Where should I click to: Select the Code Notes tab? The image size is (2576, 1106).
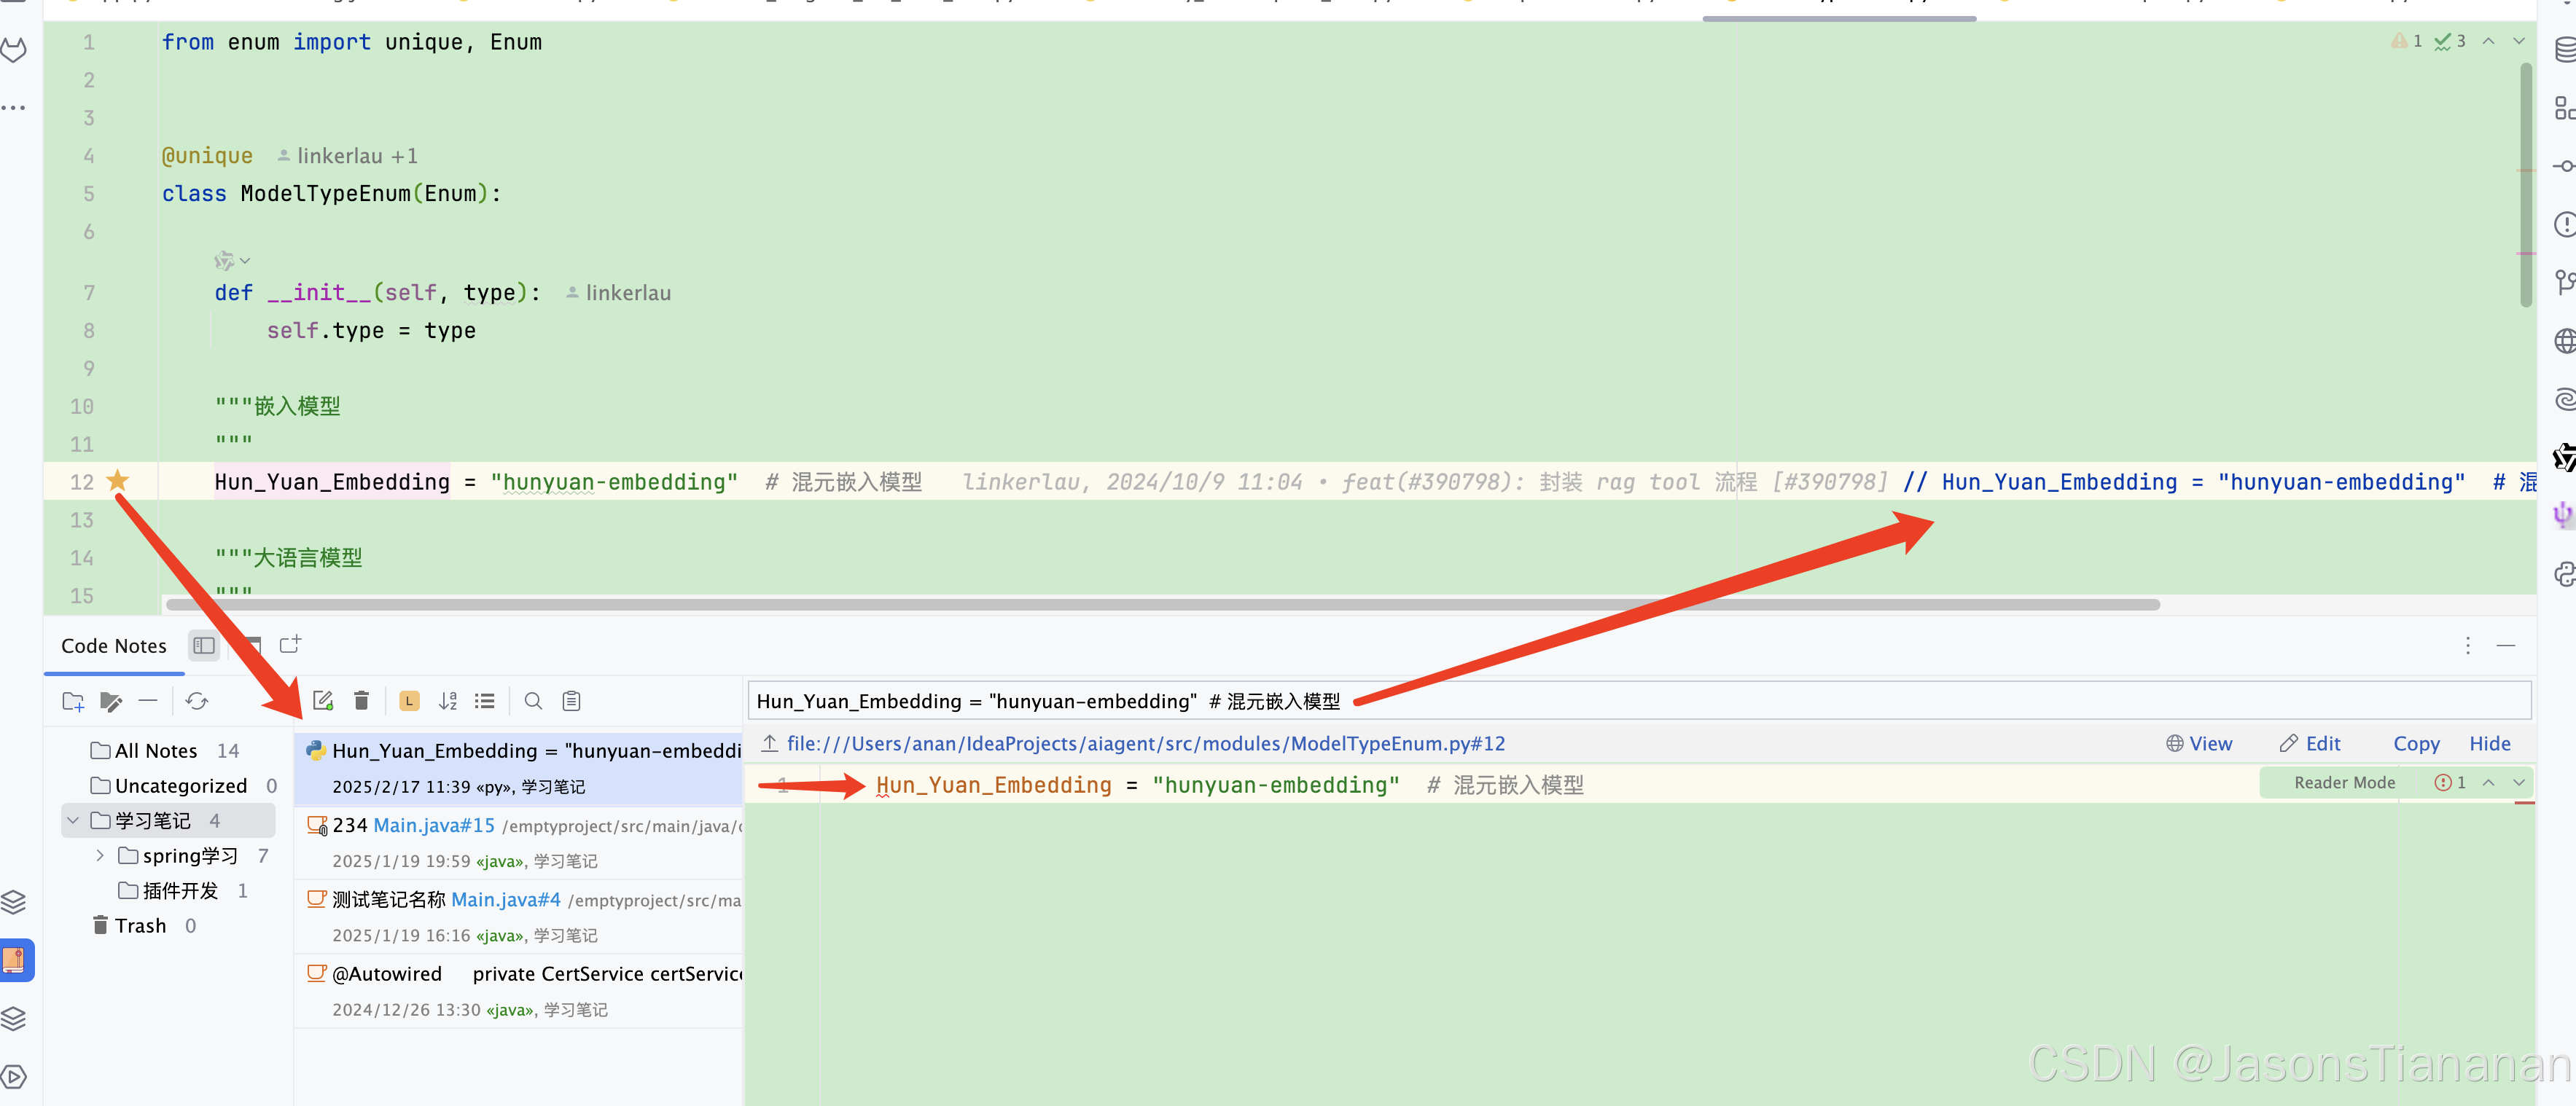[114, 645]
